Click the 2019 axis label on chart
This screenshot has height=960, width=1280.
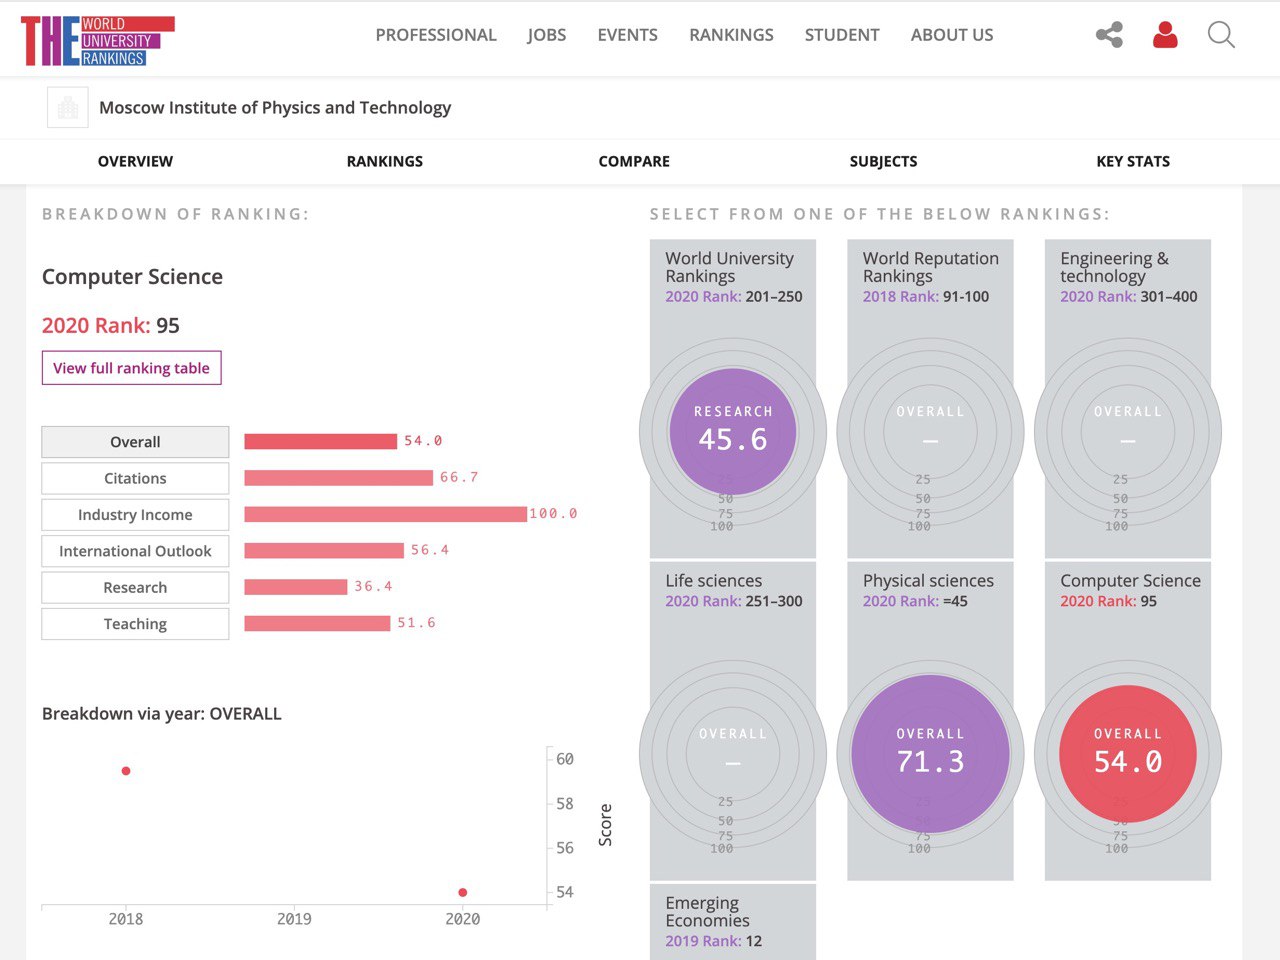pyautogui.click(x=294, y=918)
